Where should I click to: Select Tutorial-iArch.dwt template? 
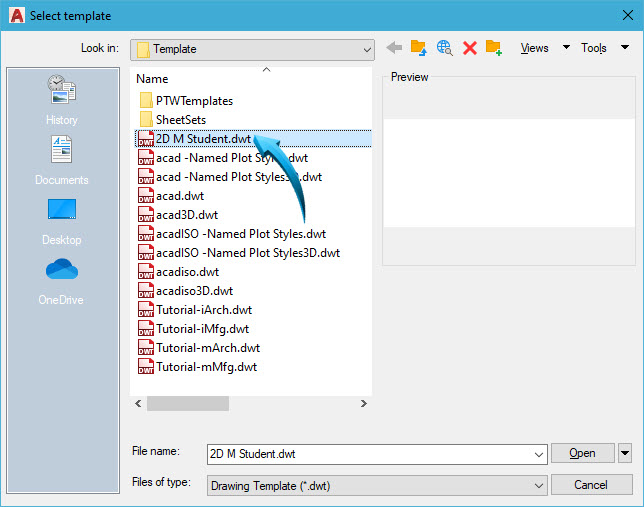[195, 310]
